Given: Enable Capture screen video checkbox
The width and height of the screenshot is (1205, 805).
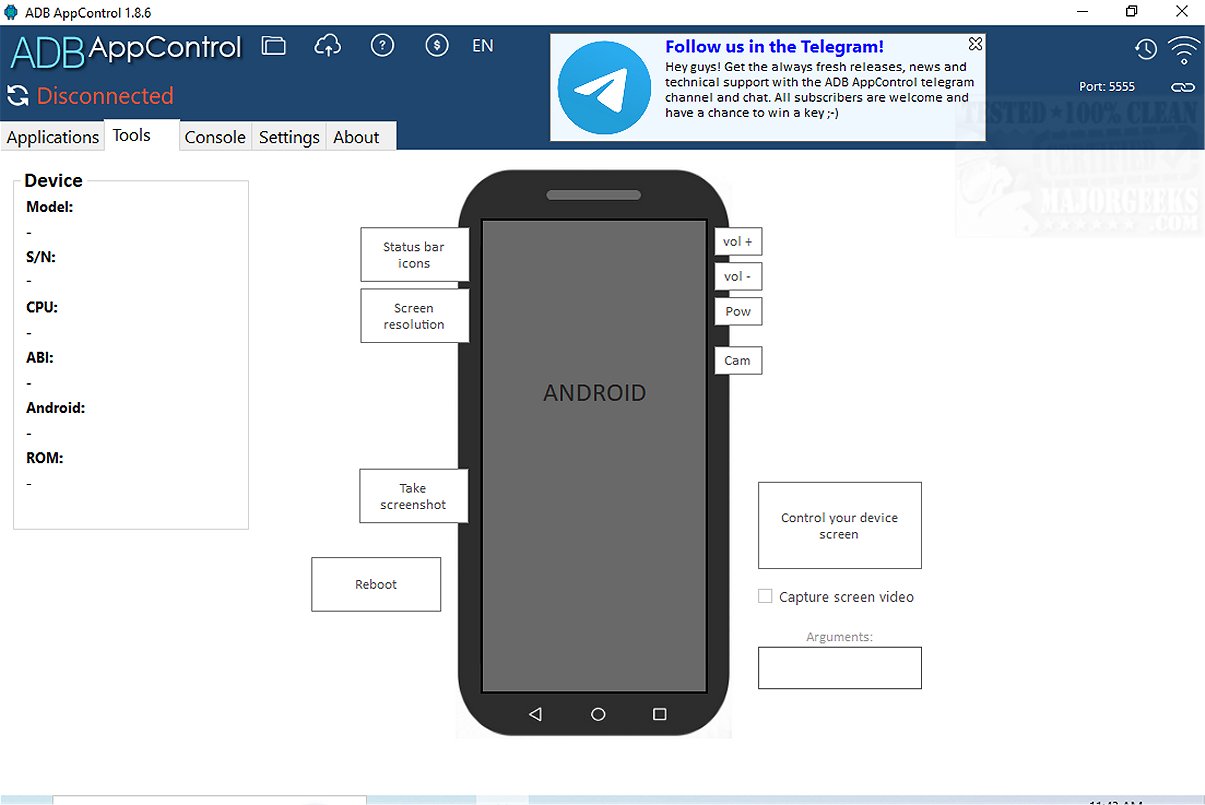Looking at the screenshot, I should (765, 596).
